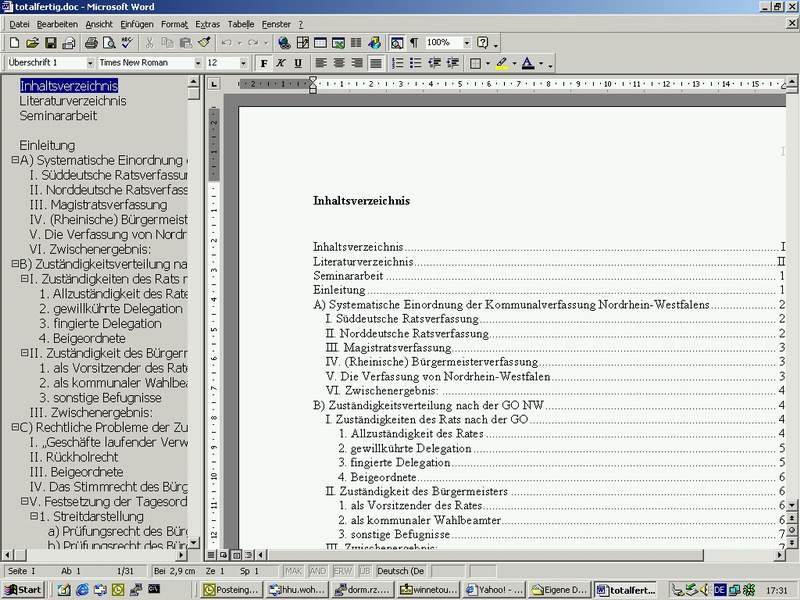Open the Tabelle menu
The image size is (800, 600).
point(240,23)
